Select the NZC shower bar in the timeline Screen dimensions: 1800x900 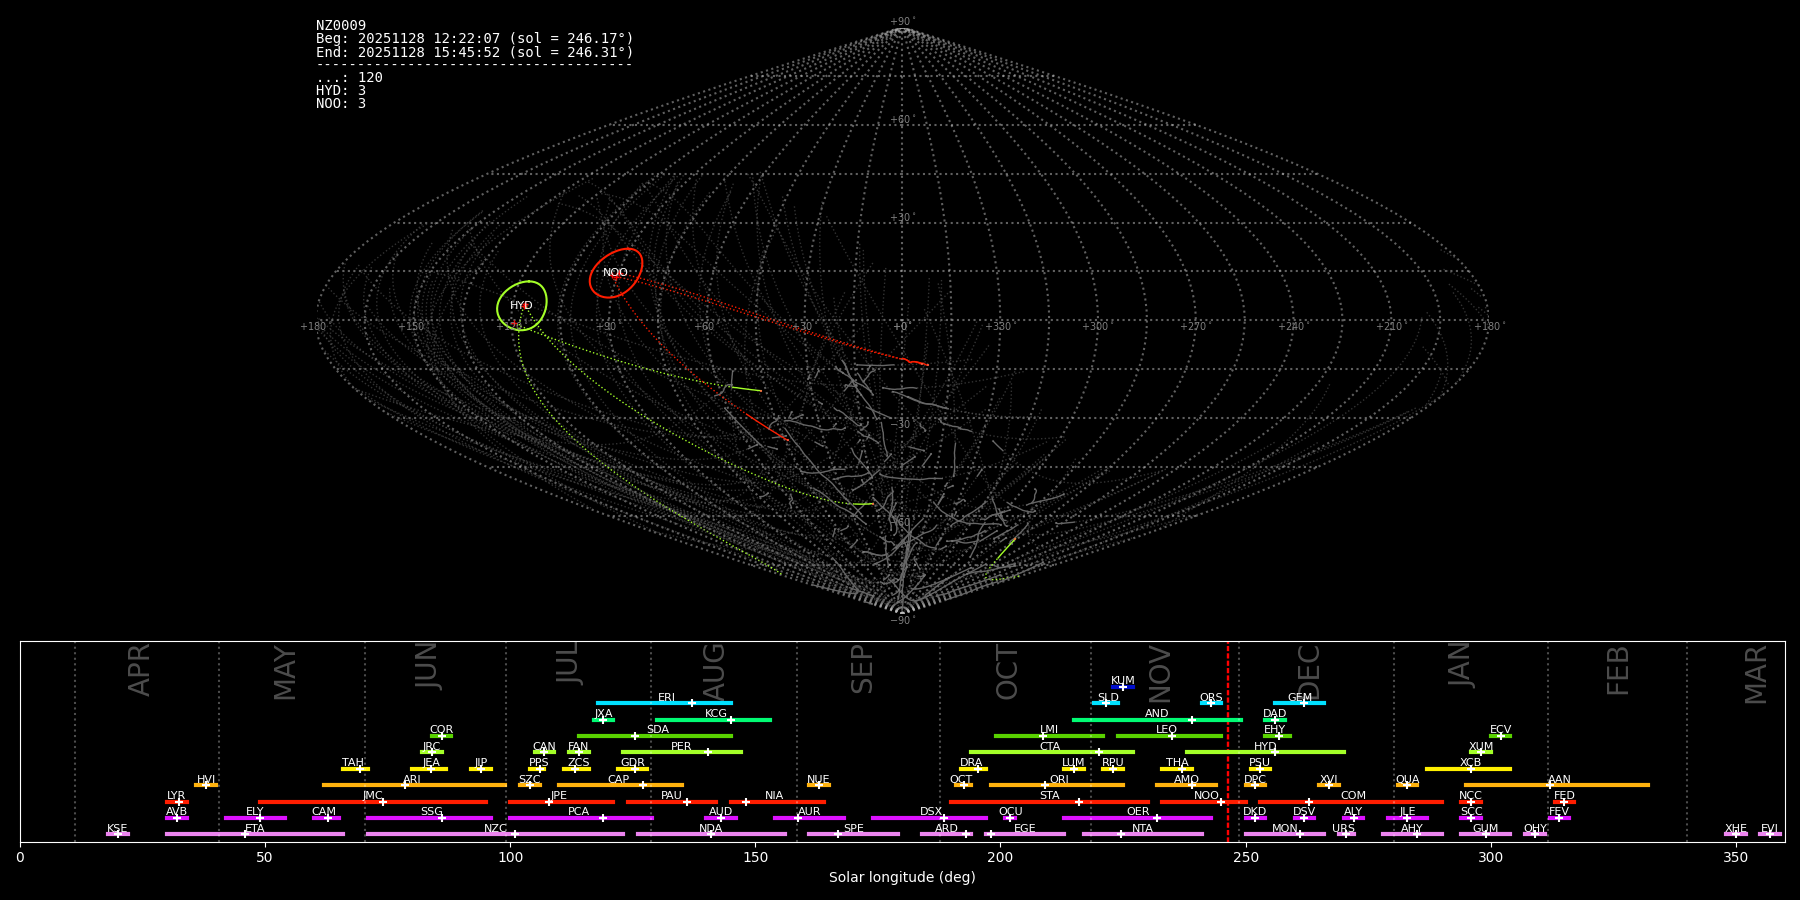[495, 834]
